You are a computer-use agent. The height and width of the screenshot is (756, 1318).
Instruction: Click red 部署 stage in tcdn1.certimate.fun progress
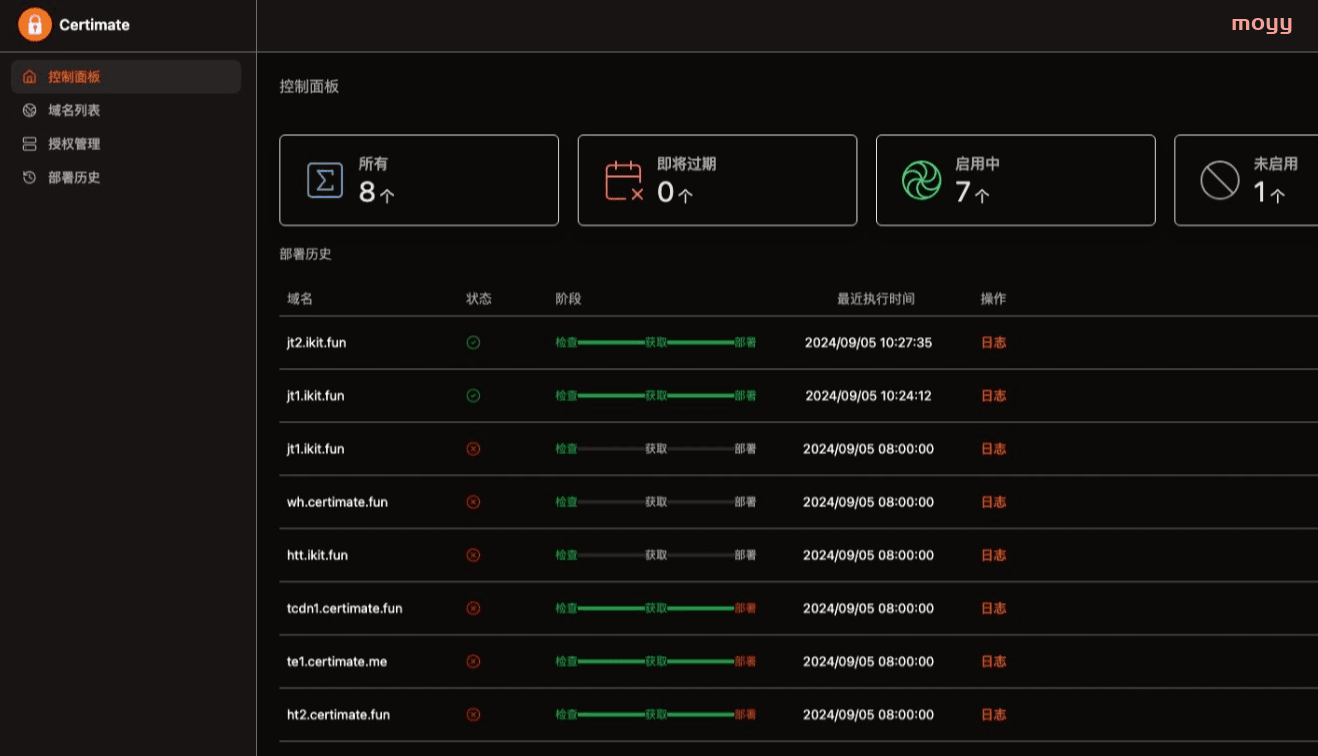click(745, 608)
